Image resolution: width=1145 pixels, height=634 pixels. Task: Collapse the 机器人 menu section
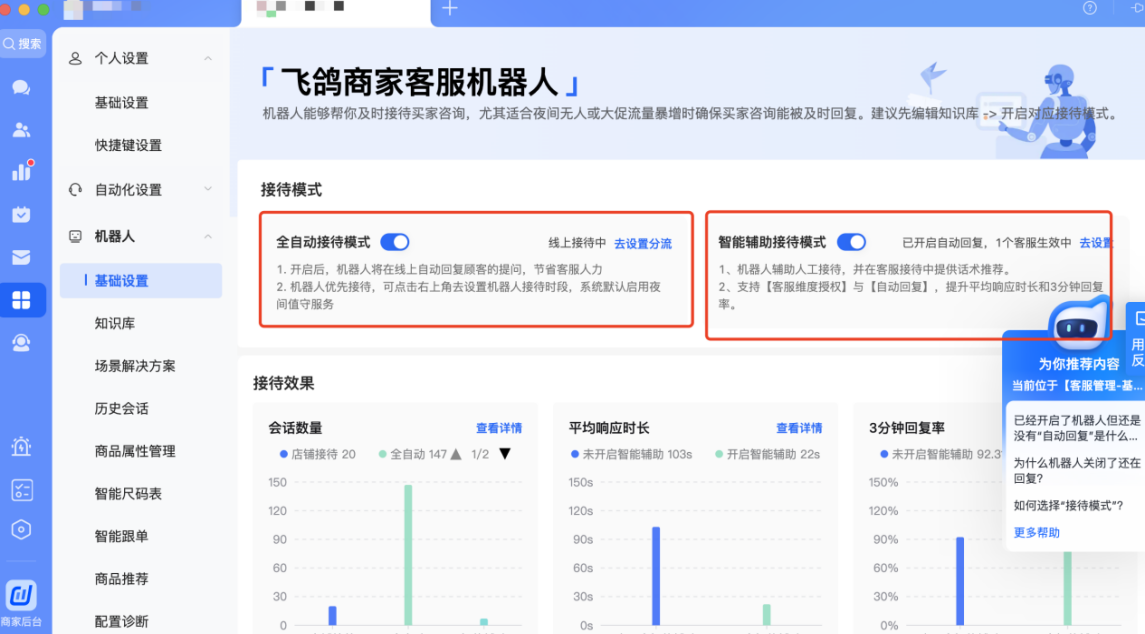(x=208, y=236)
